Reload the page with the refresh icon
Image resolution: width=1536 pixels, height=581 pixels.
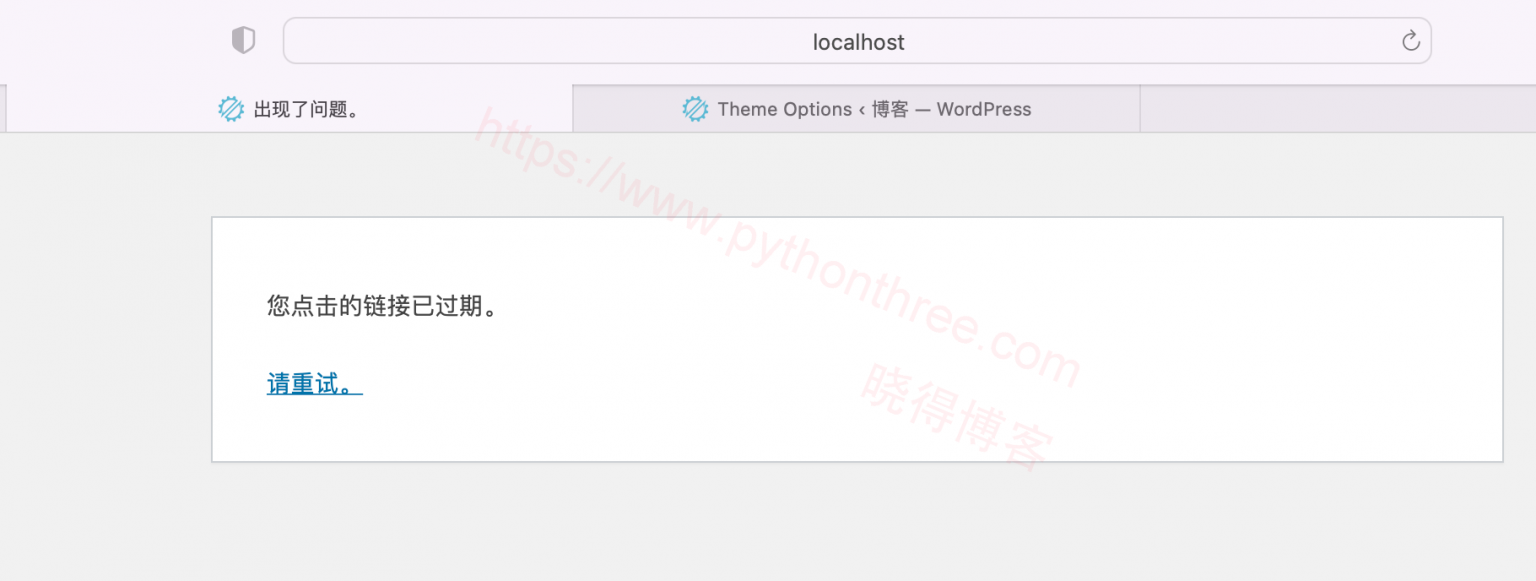click(1410, 41)
